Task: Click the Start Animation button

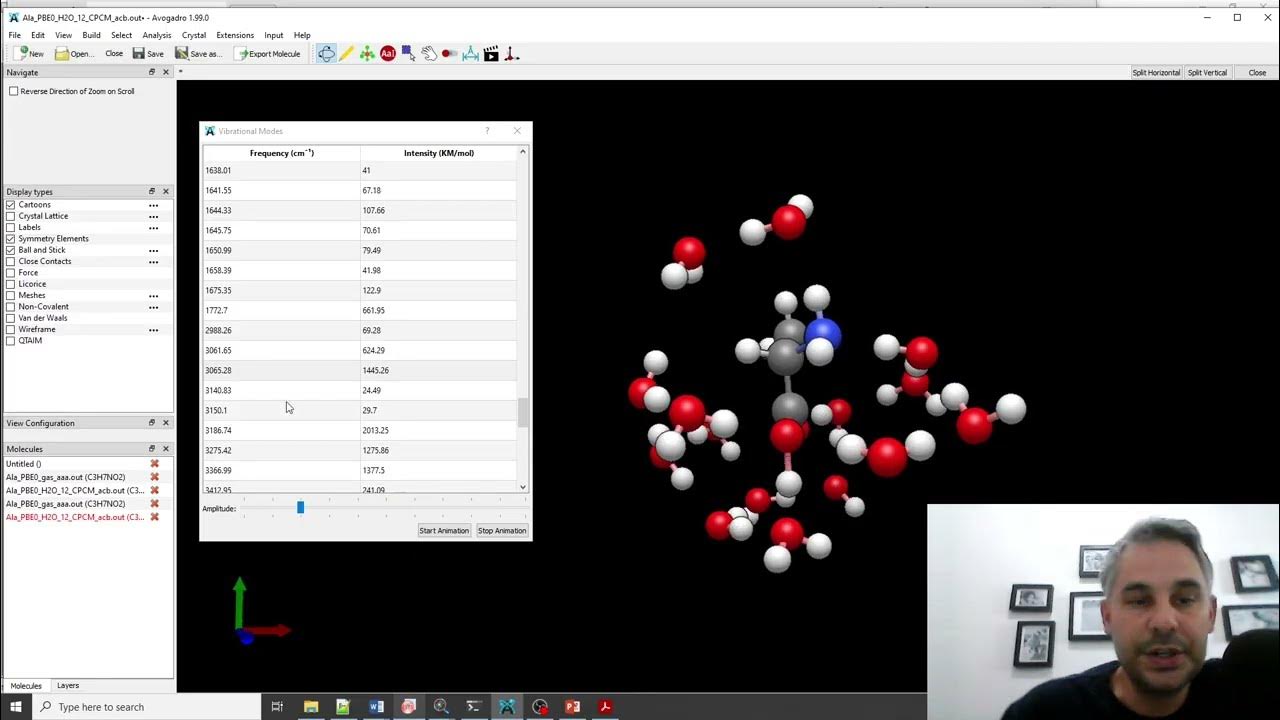Action: click(443, 530)
